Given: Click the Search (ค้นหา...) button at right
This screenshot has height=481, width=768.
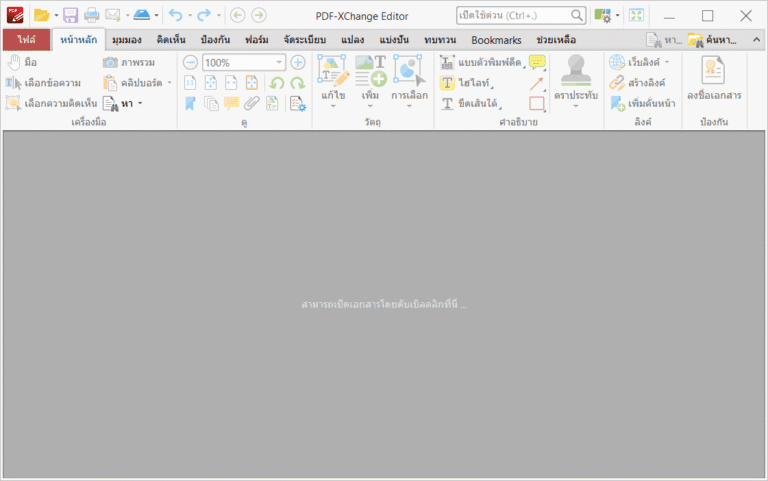Looking at the screenshot, I should [712, 40].
